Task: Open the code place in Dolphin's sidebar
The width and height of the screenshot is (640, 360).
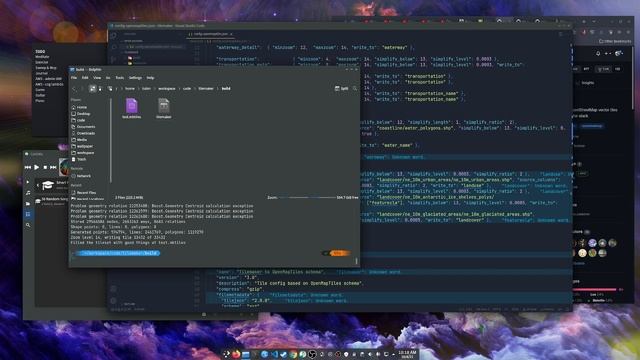Action: tap(78, 120)
